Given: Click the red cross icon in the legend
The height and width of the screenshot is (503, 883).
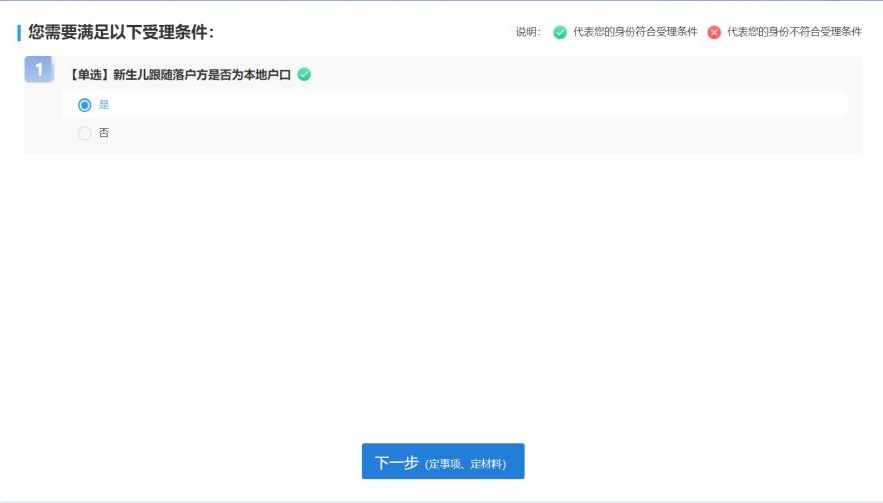Looking at the screenshot, I should click(714, 32).
